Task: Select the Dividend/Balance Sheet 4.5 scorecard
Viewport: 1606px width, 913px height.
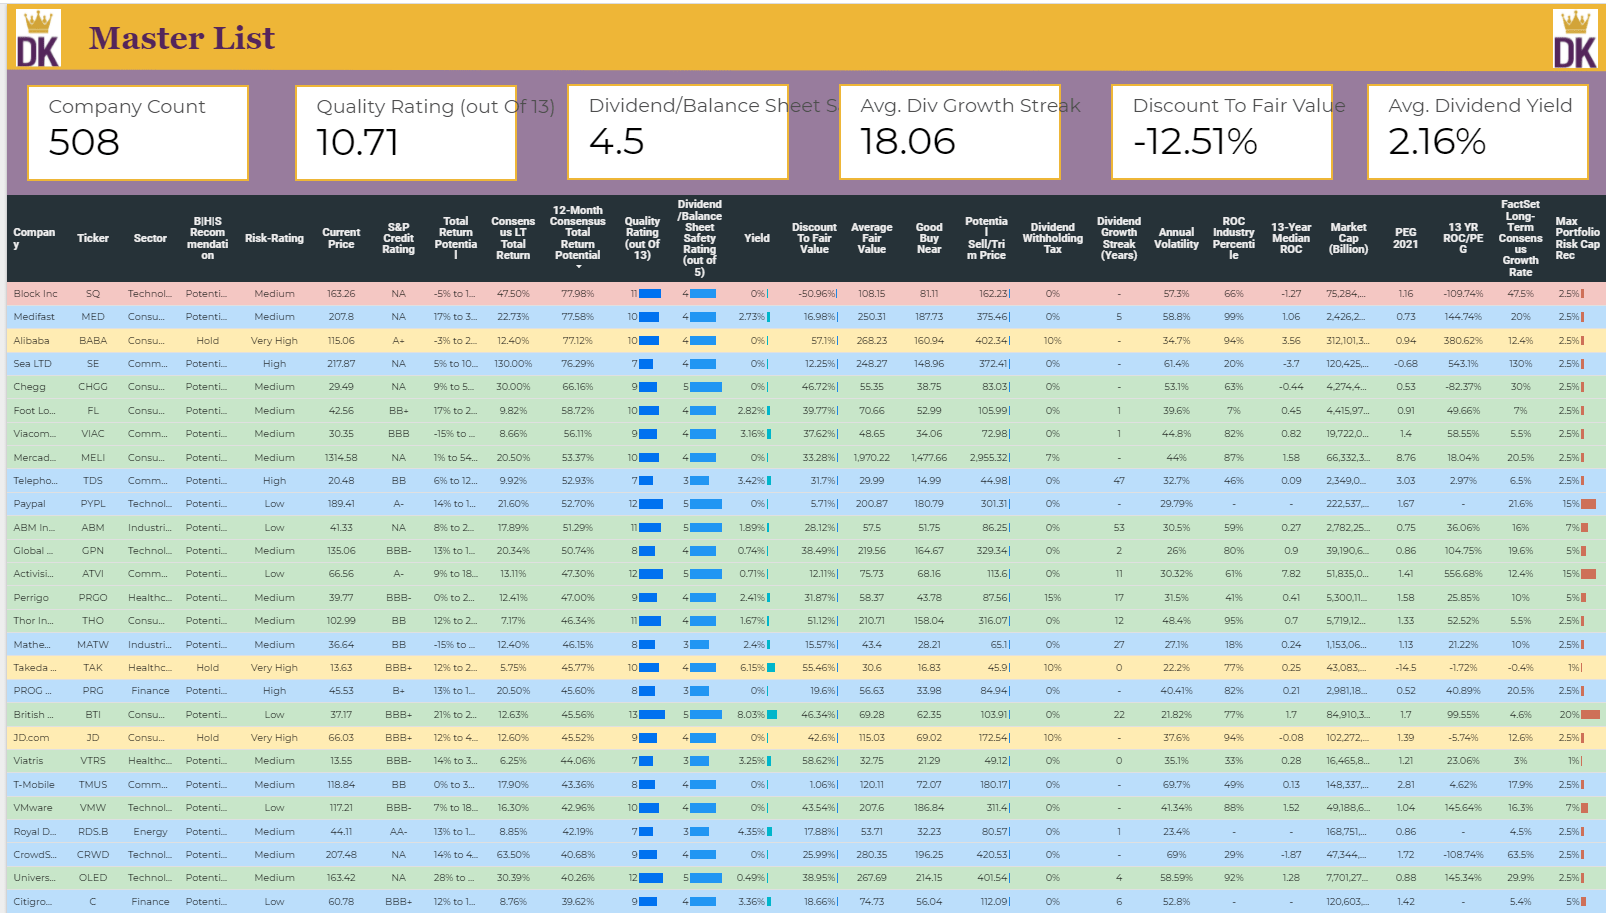Action: [x=678, y=133]
